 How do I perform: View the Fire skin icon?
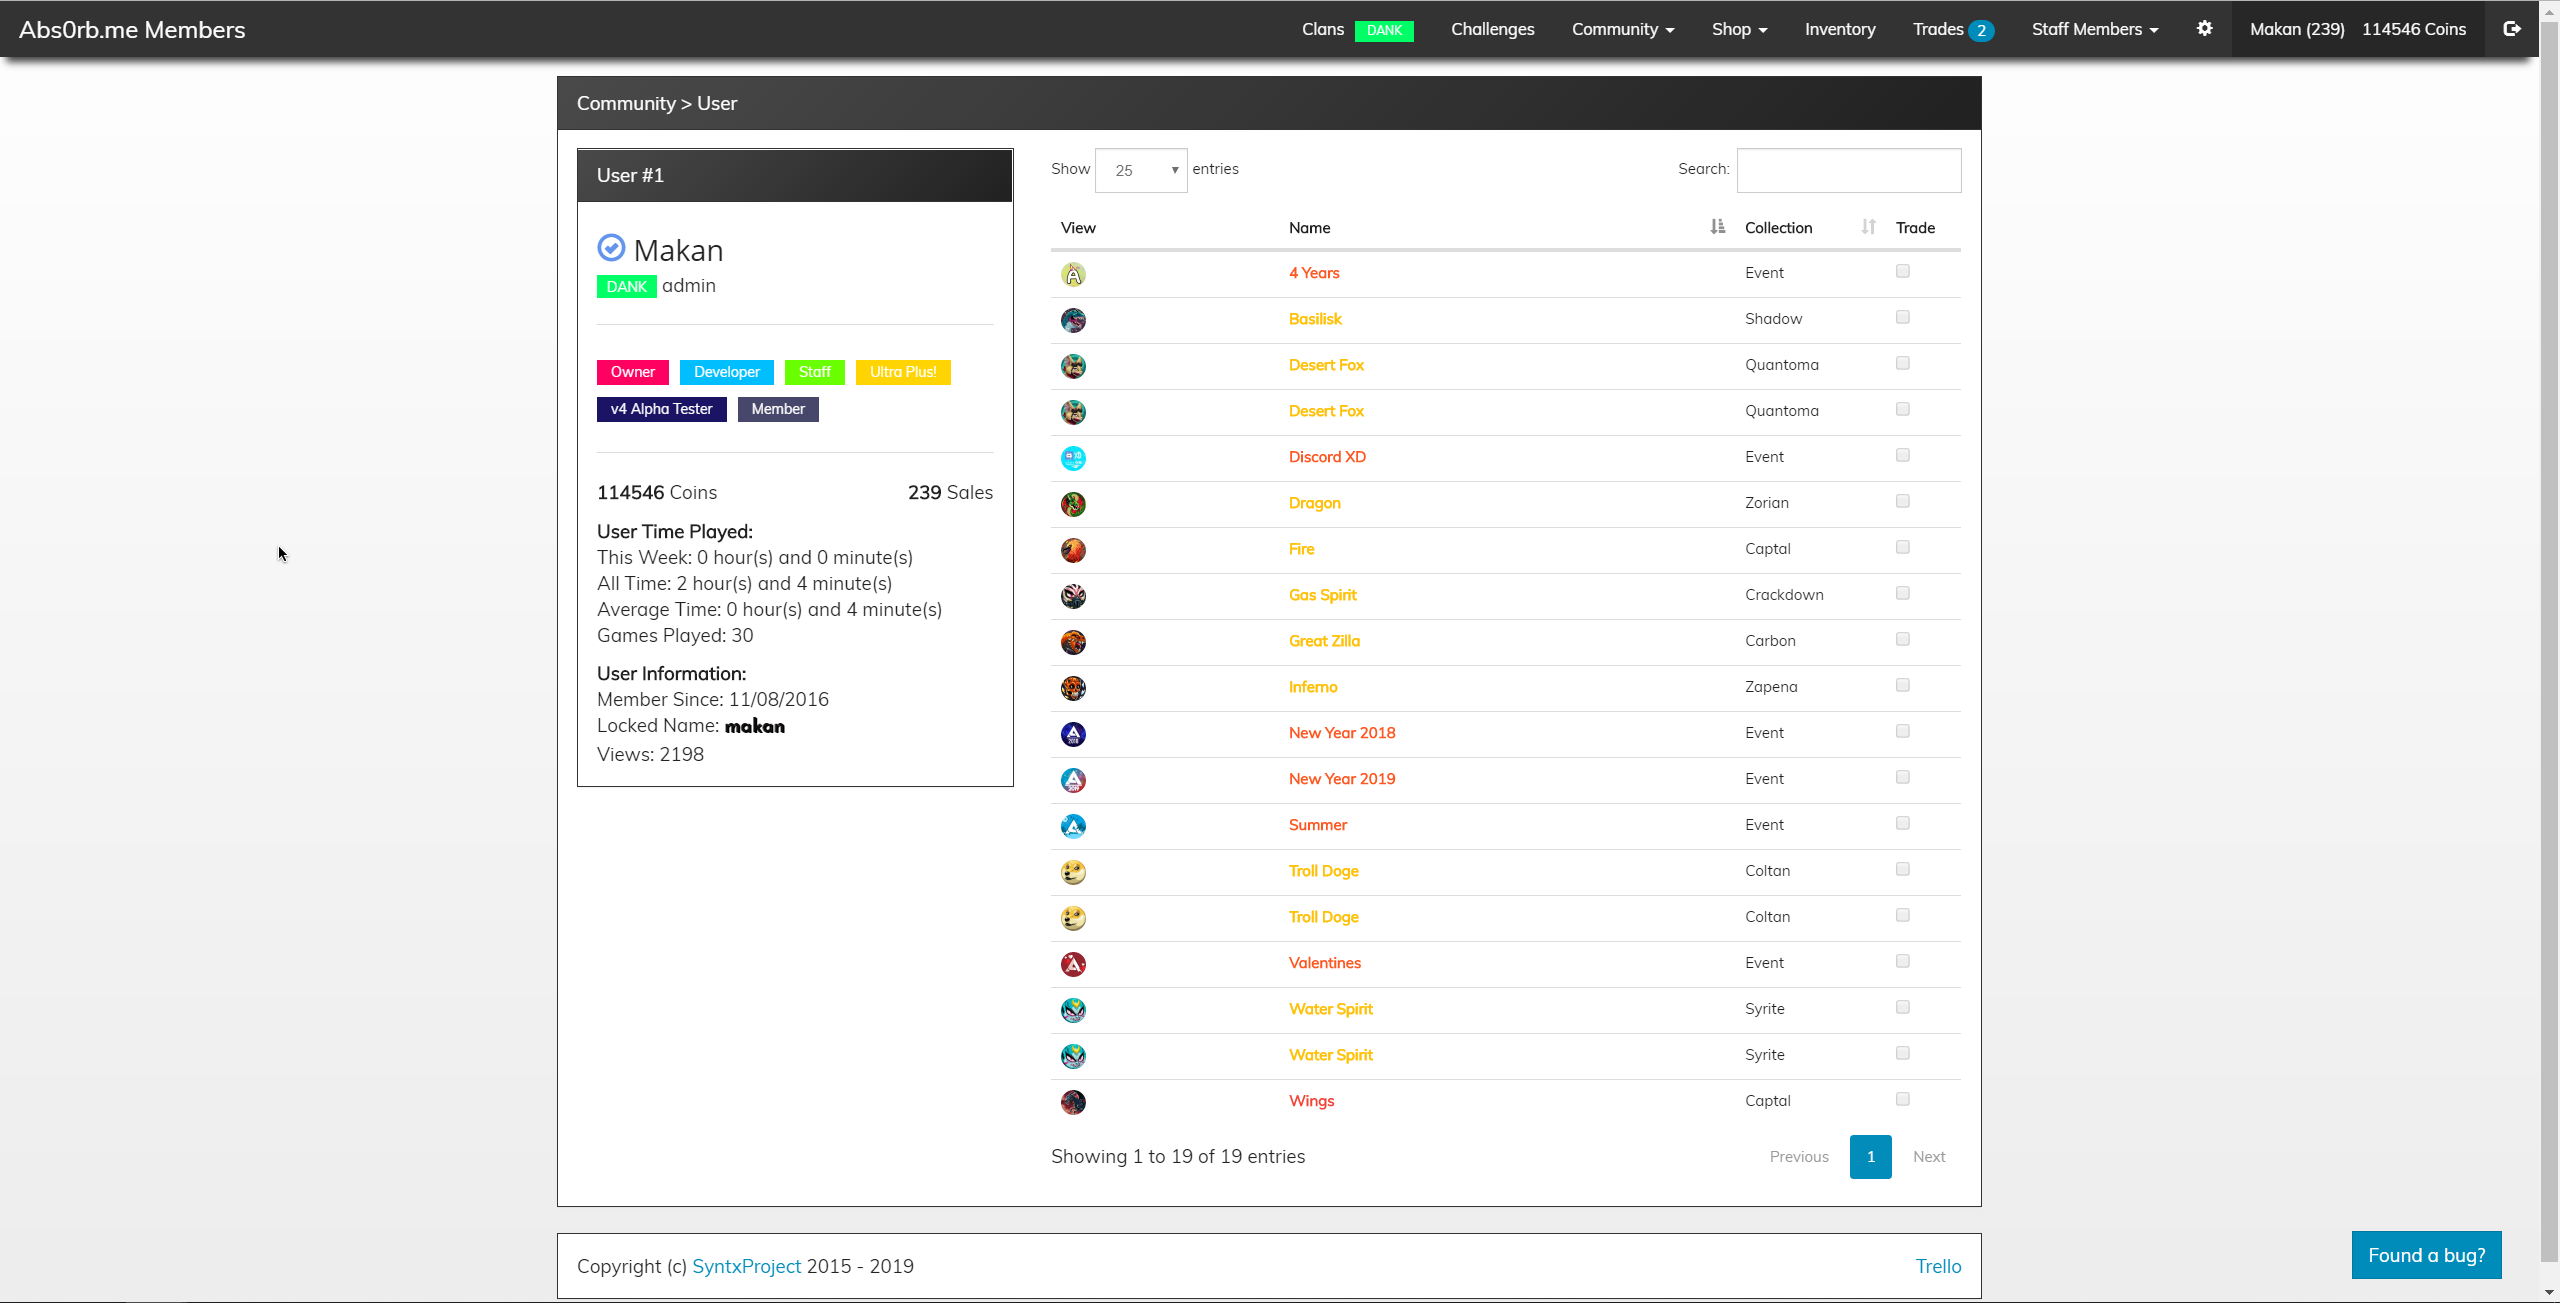(1073, 550)
